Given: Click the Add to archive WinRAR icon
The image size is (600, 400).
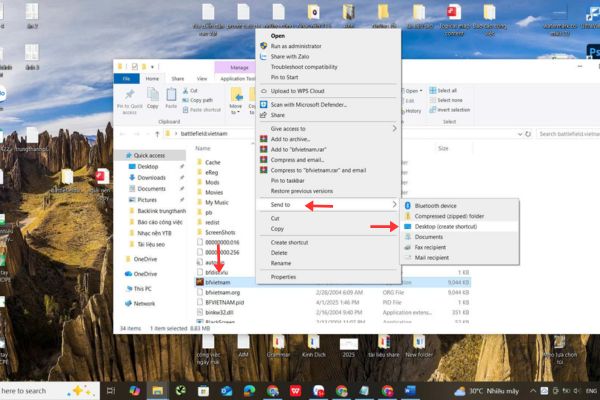Looking at the screenshot, I should tap(264, 139).
